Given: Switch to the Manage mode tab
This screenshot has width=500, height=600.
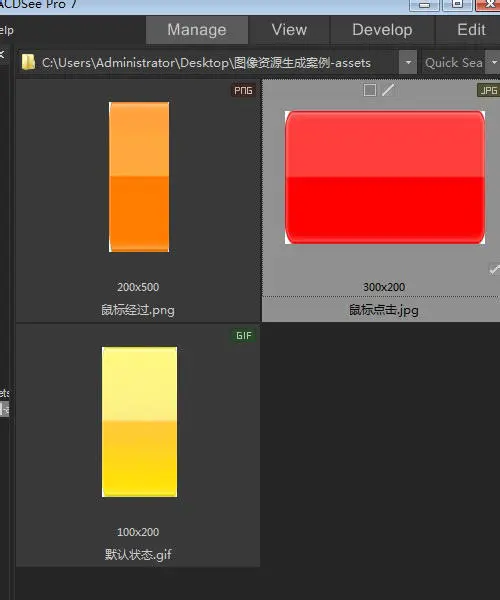Looking at the screenshot, I should pos(197,30).
